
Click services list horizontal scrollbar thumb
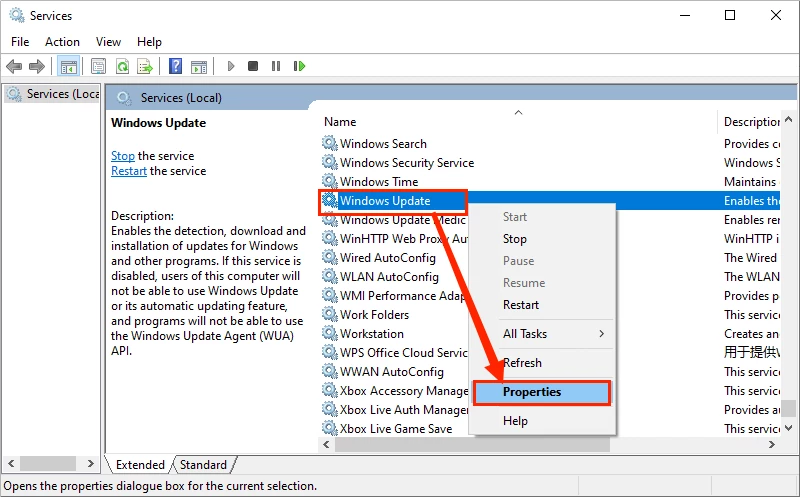coord(472,444)
